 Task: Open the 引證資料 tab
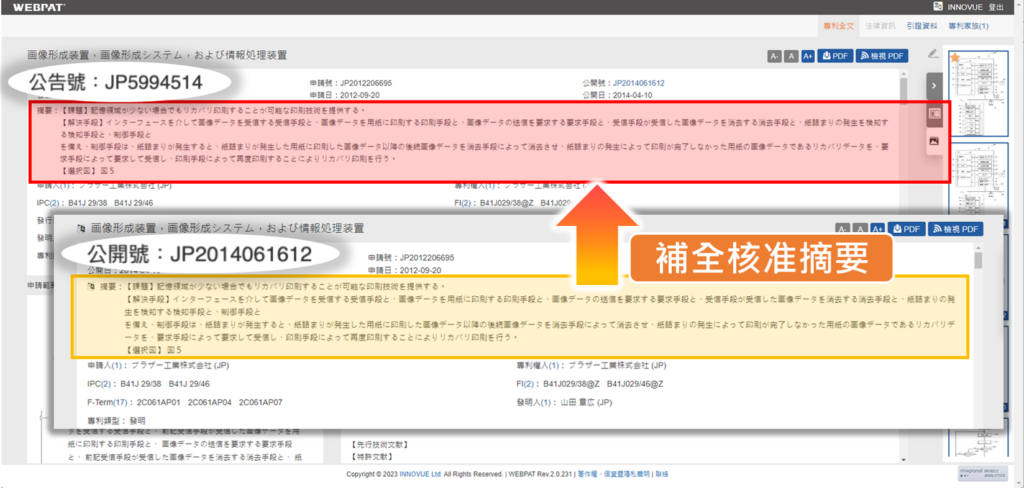[x=921, y=26]
